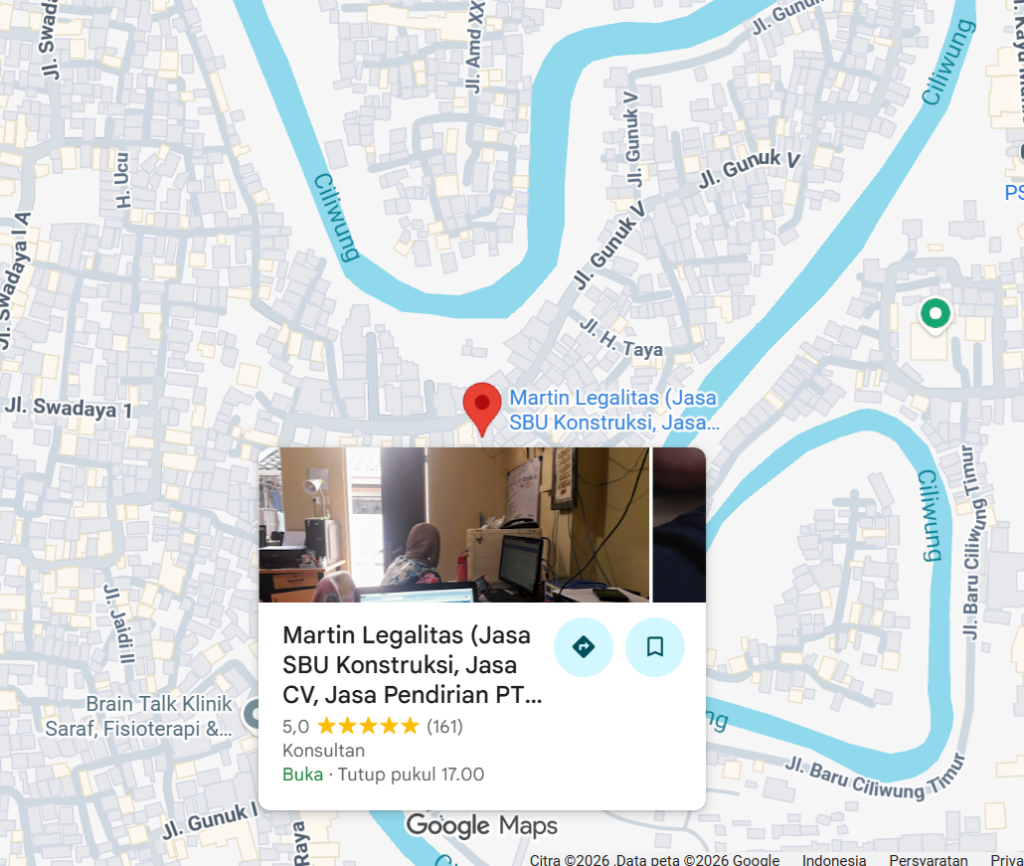Open the Martin Legalitas card title
Screen dimensions: 1024x866
coord(412,665)
